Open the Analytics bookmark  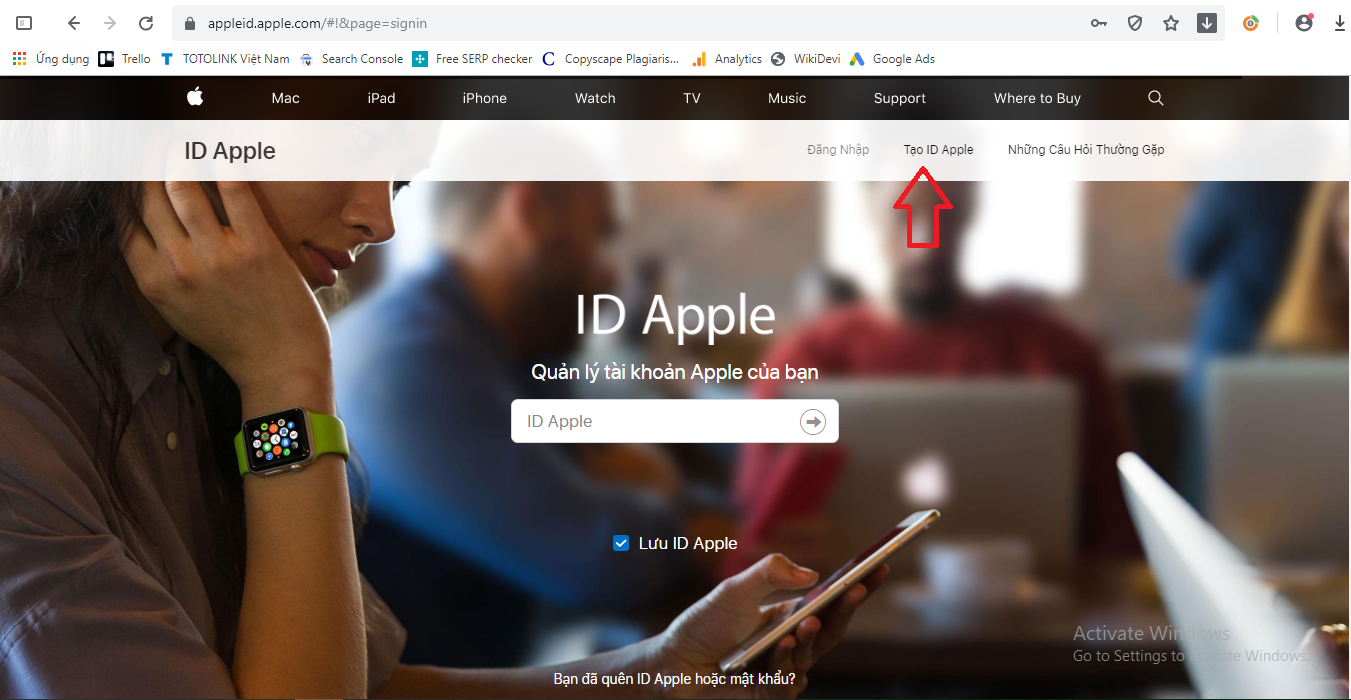point(727,59)
